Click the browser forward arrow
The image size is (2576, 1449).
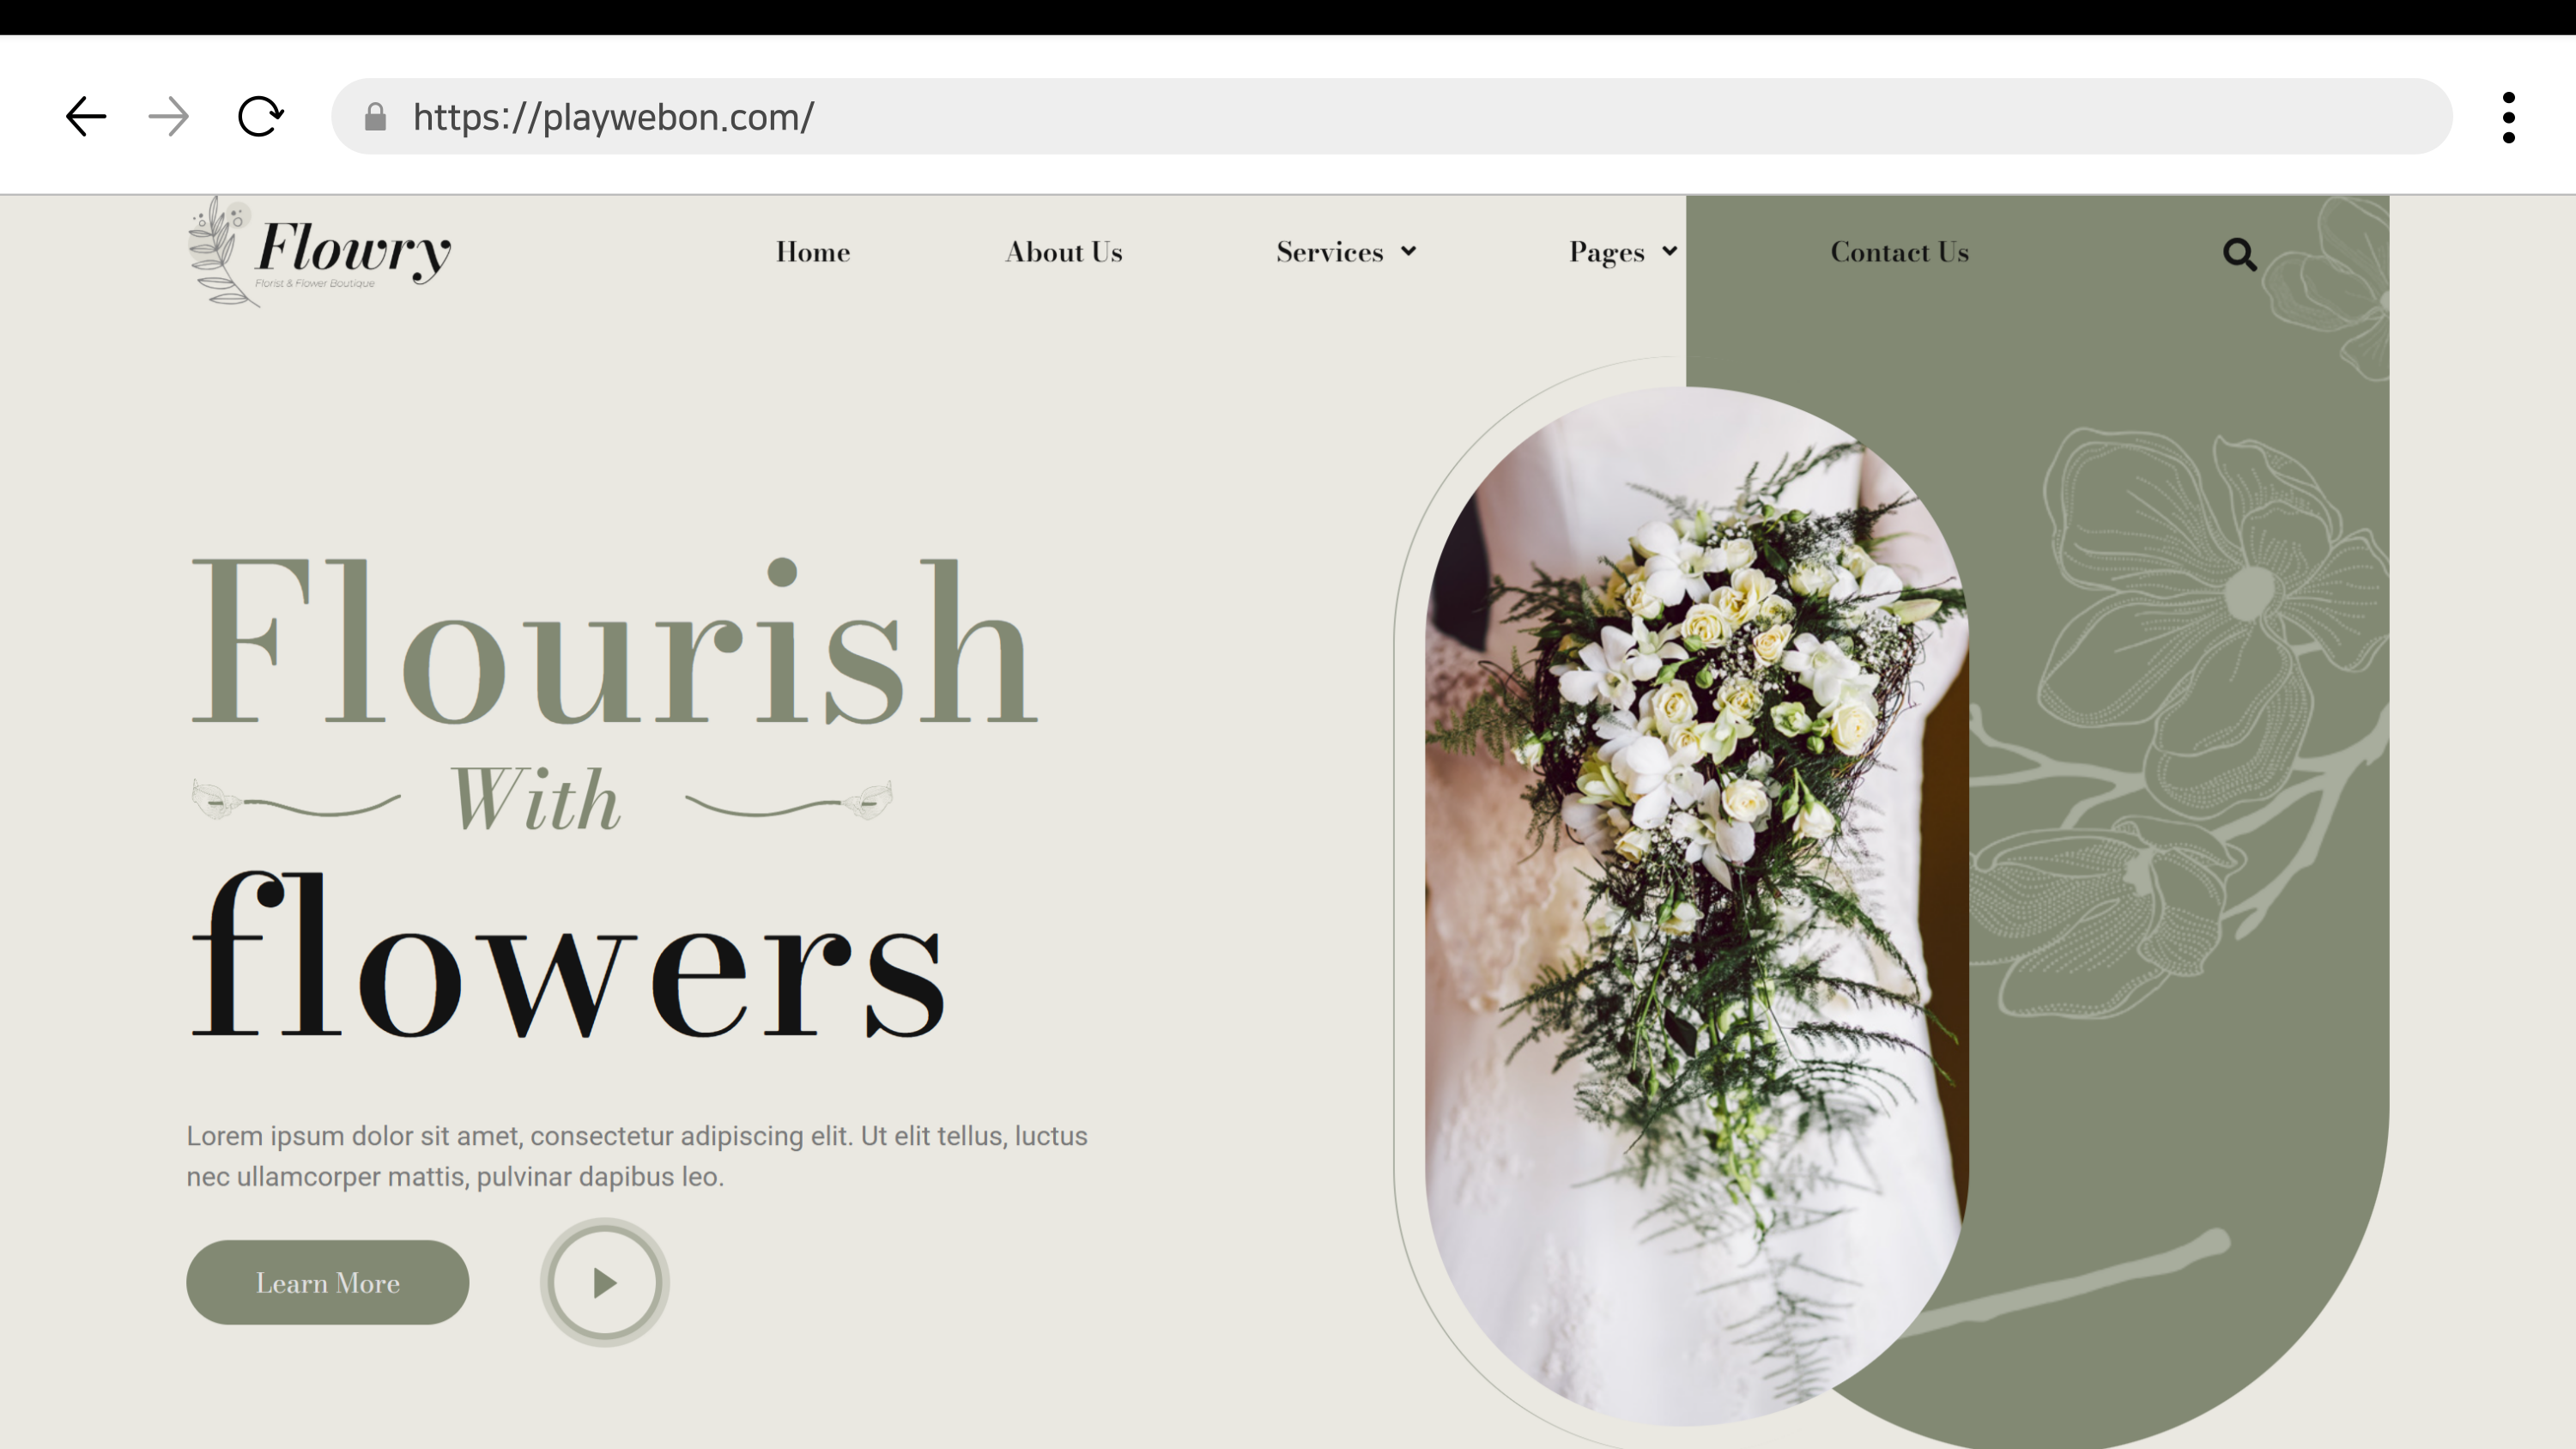(168, 117)
